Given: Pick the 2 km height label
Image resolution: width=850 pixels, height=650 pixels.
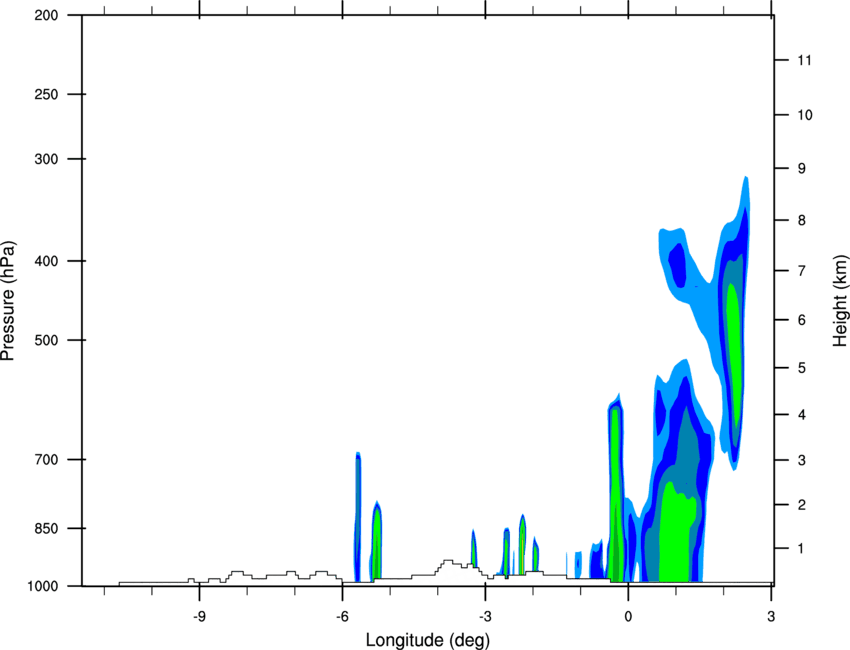Looking at the screenshot, I should coord(801,505).
